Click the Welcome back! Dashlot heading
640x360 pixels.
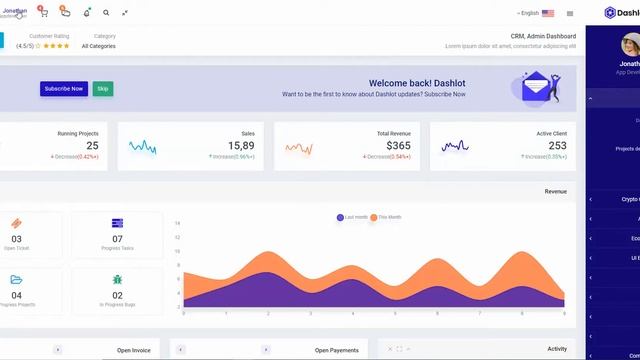tap(417, 83)
